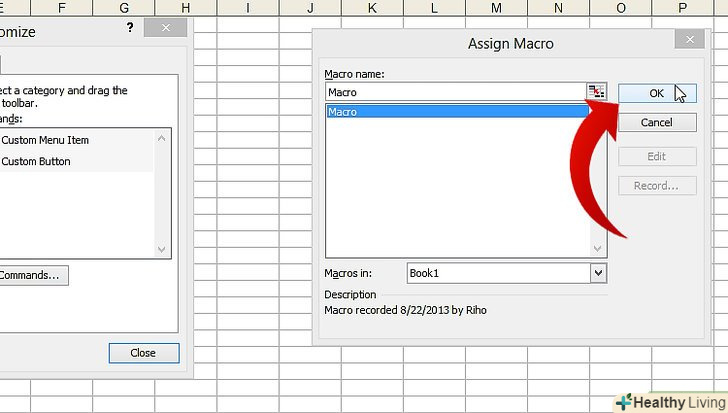Select Custom Button in commands list
Viewport: 728px width, 413px height.
(x=36, y=161)
